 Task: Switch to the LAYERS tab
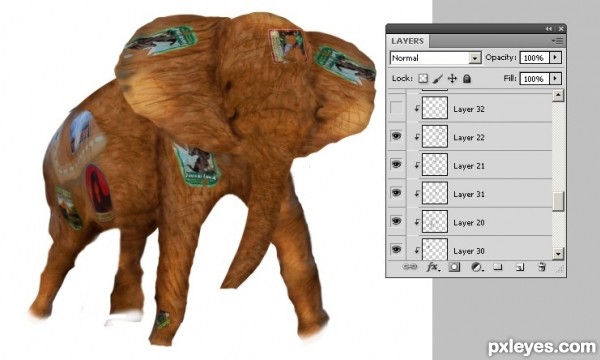[408, 41]
